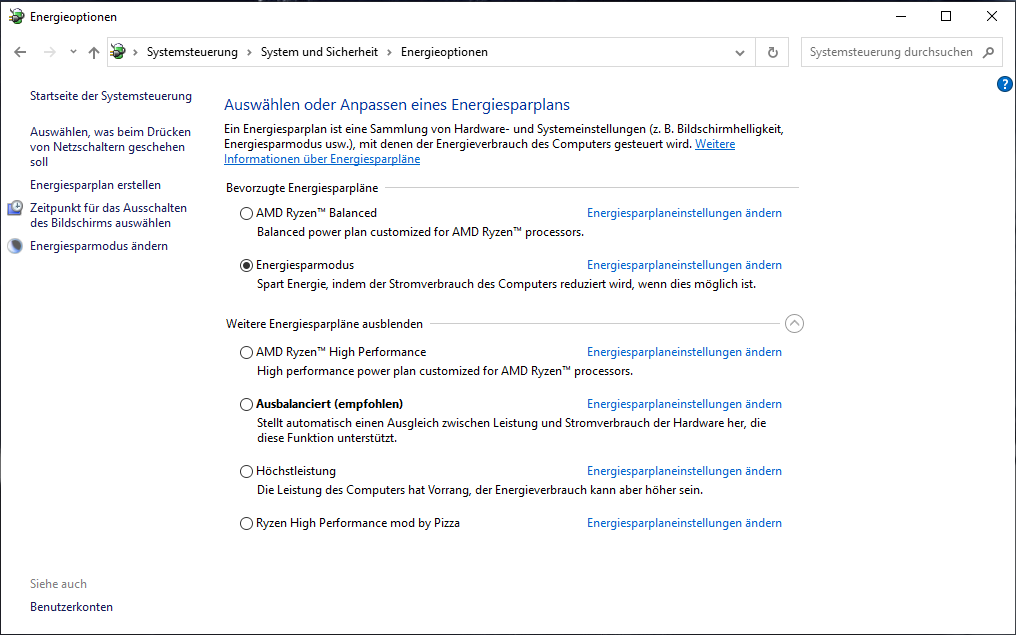This screenshot has width=1016, height=635.
Task: Click the address bar control panel icon
Action: coord(118,52)
